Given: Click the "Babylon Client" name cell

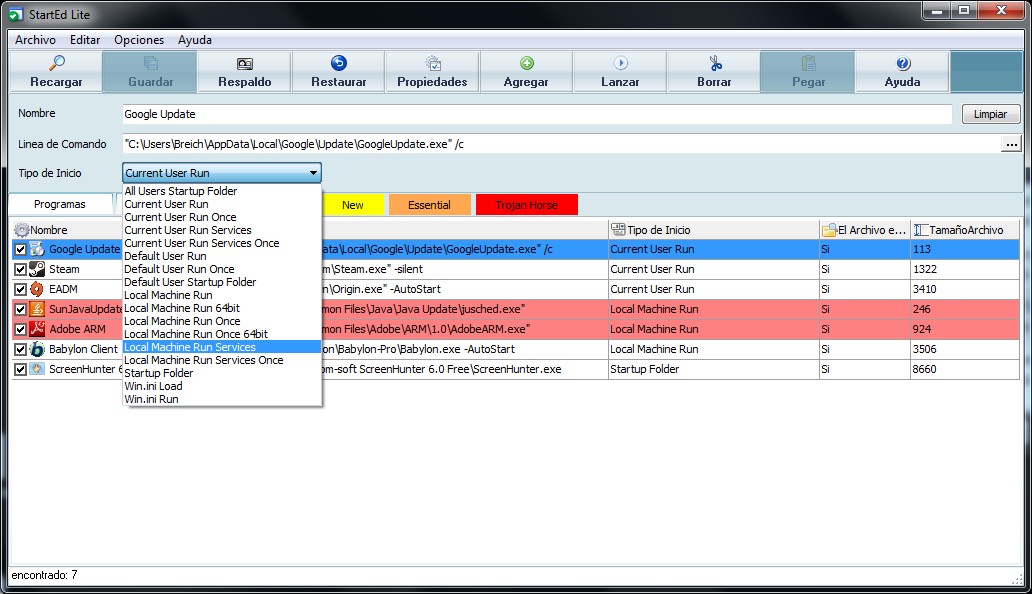Looking at the screenshot, I should coord(83,349).
